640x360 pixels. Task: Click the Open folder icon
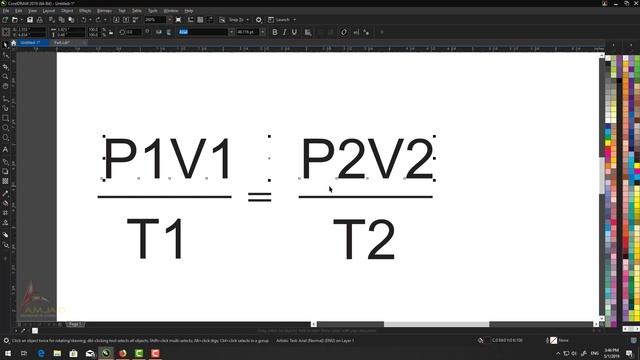(x=14, y=20)
